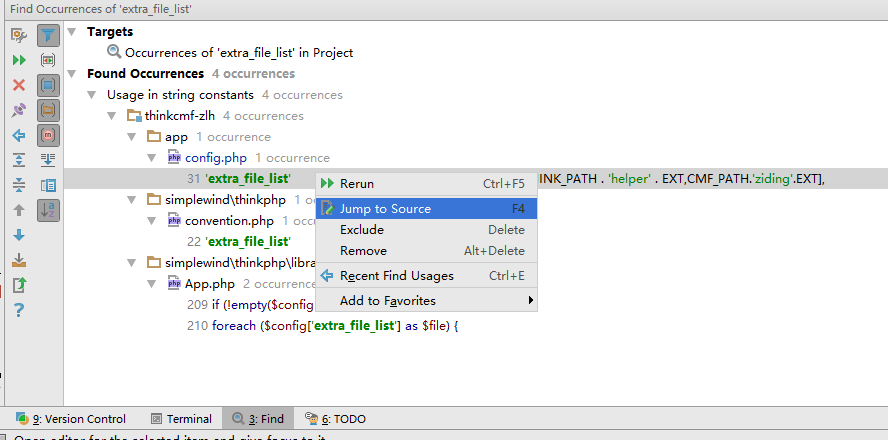The image size is (888, 440).
Task: Collapse the Found Occurrences node
Action: click(x=71, y=74)
